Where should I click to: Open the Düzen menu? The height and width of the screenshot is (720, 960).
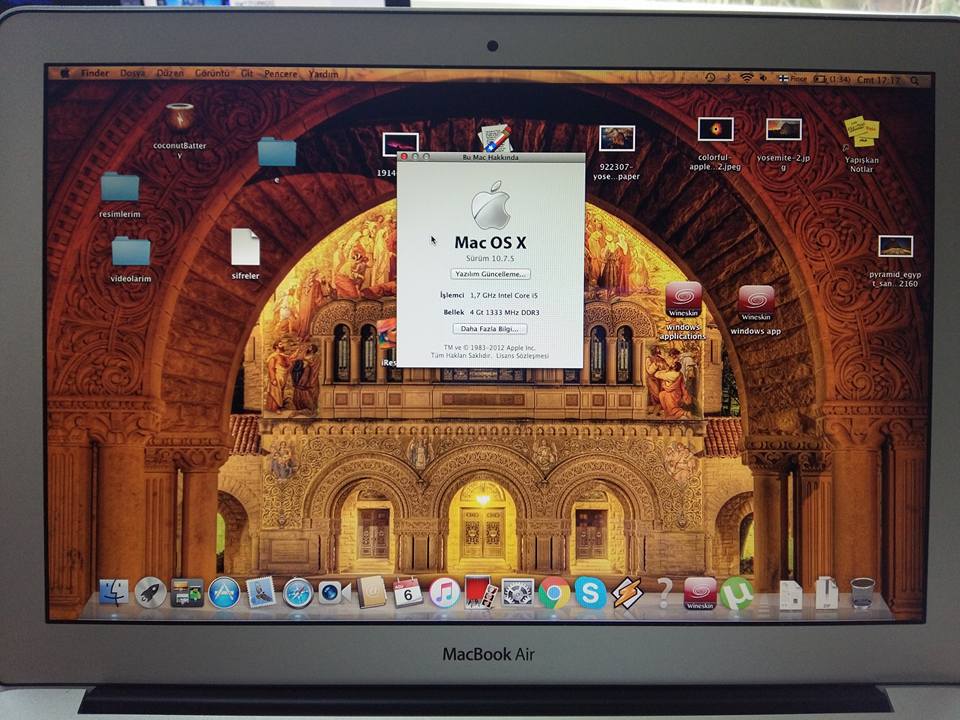pyautogui.click(x=170, y=73)
